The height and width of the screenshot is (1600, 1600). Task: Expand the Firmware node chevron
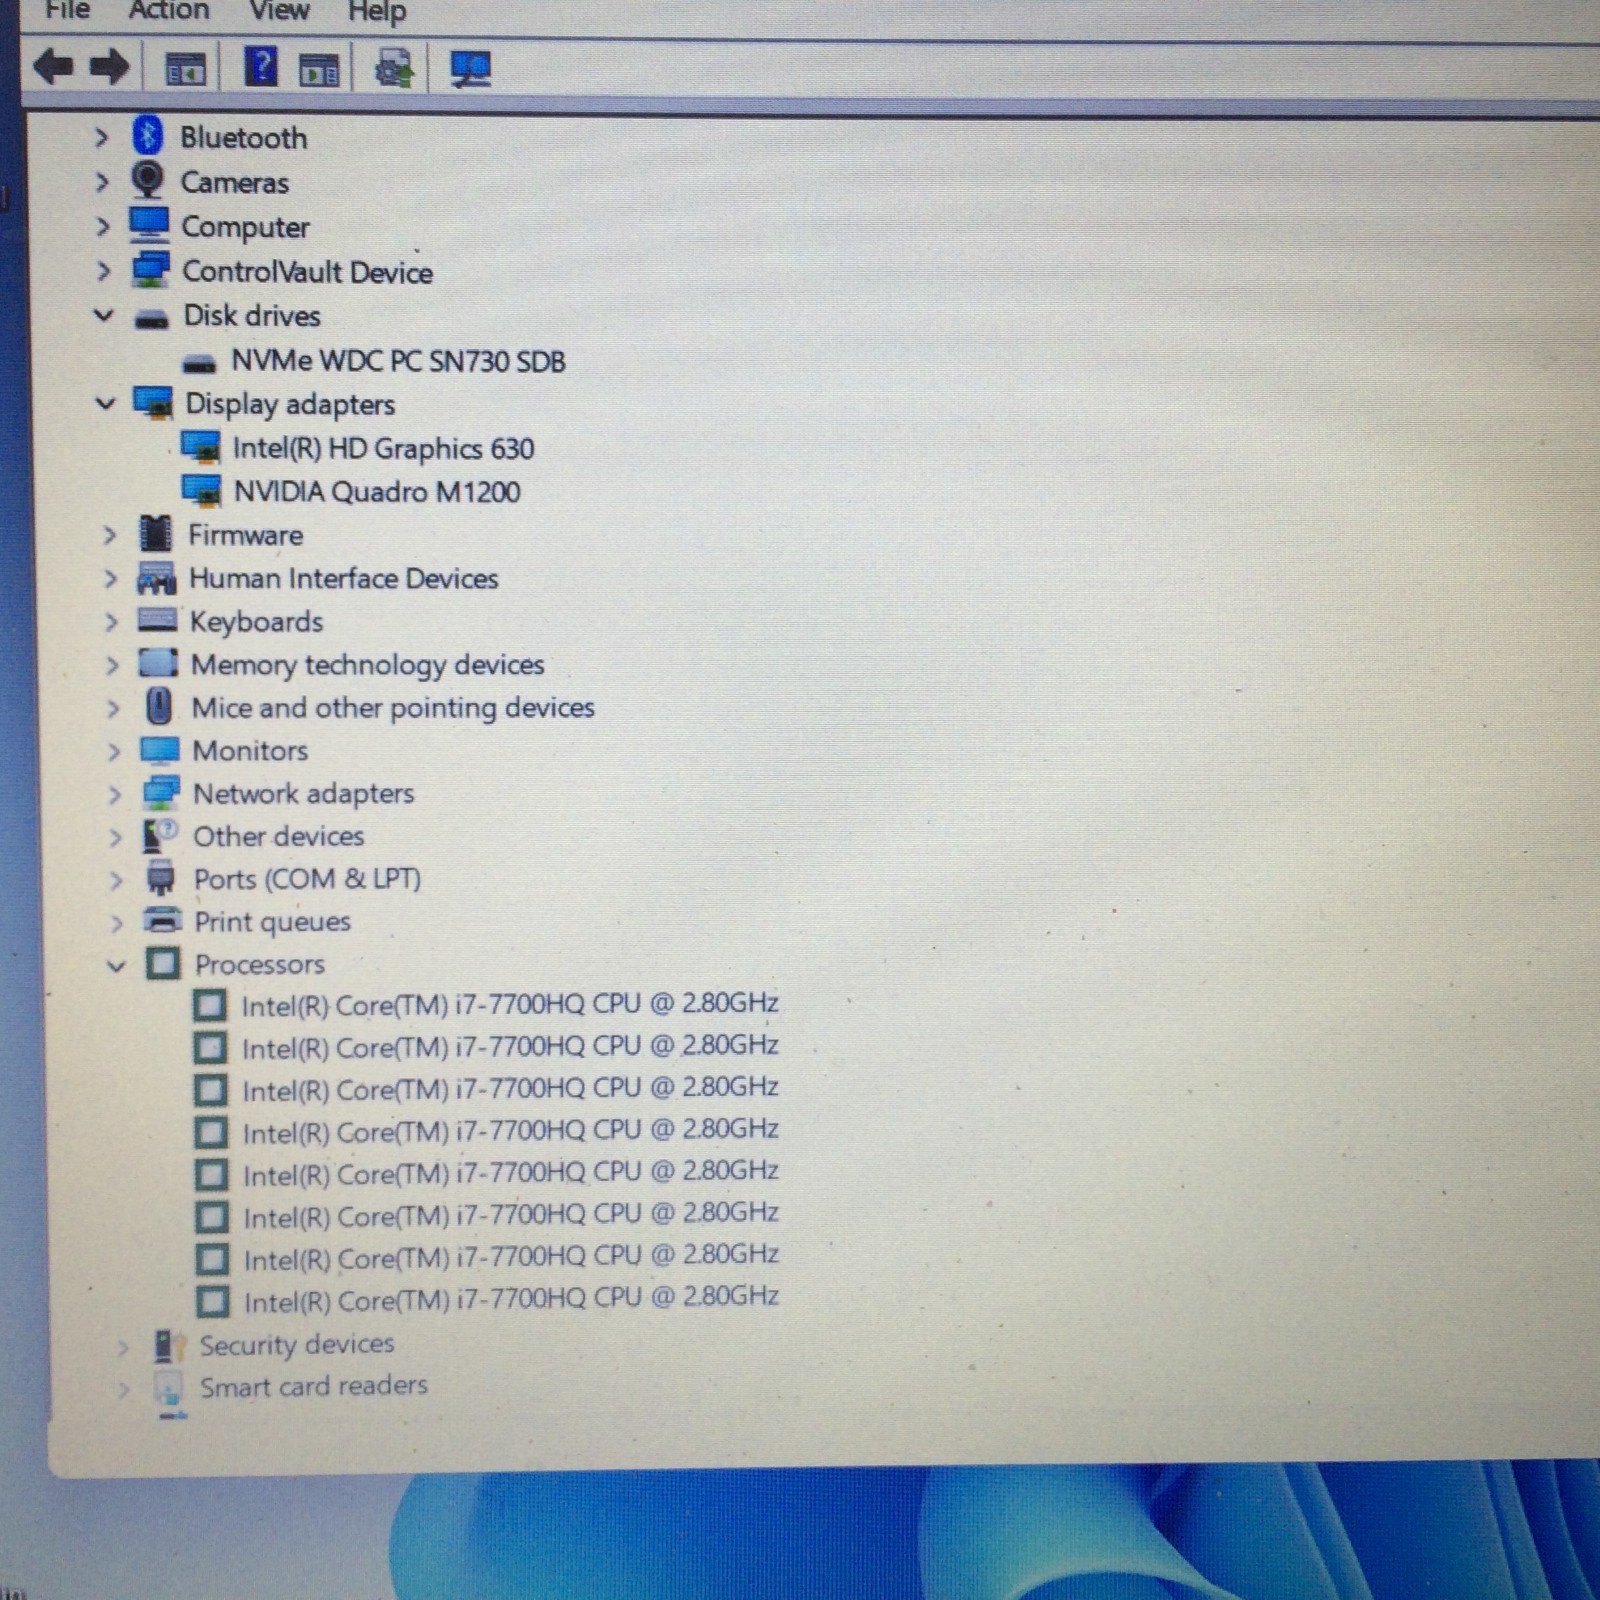click(110, 535)
